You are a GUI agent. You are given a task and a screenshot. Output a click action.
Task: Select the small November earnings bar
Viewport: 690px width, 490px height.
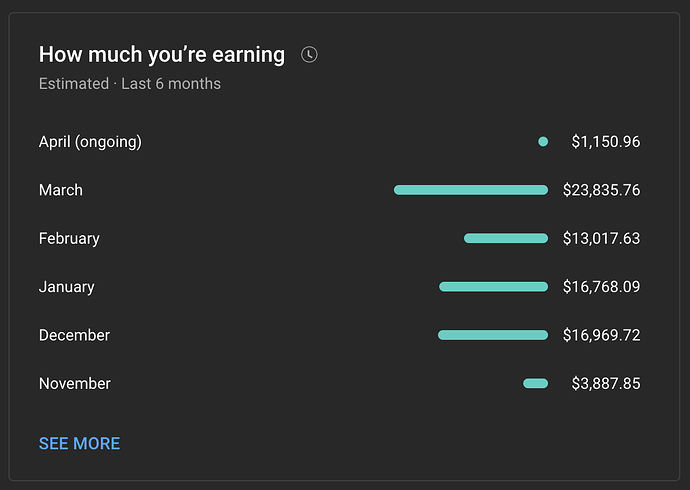pos(536,384)
